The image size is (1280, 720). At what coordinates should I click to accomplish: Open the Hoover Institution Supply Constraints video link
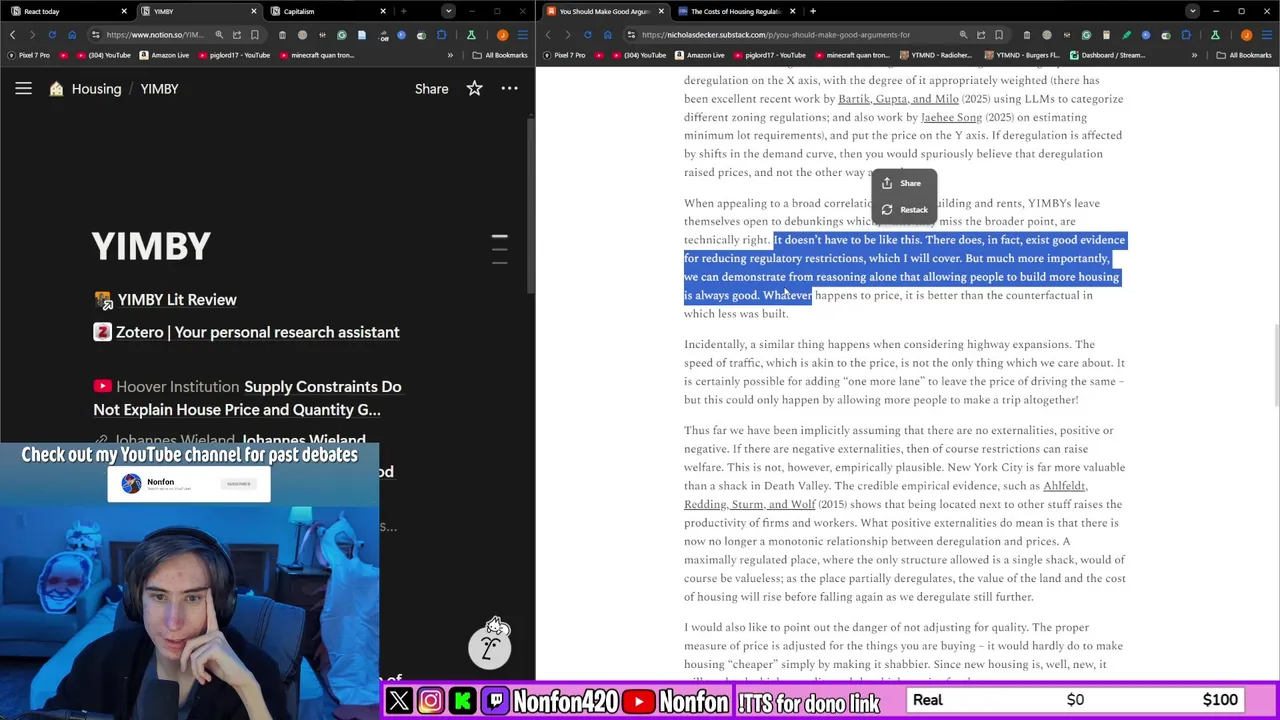point(247,398)
